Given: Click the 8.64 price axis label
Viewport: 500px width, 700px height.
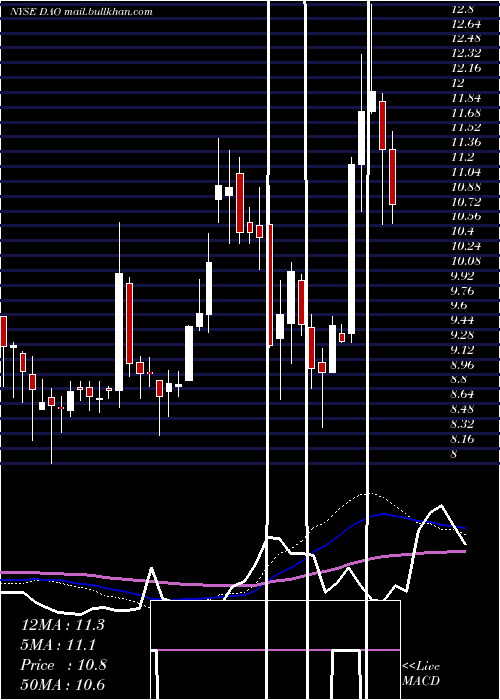Looking at the screenshot, I should 462,394.
